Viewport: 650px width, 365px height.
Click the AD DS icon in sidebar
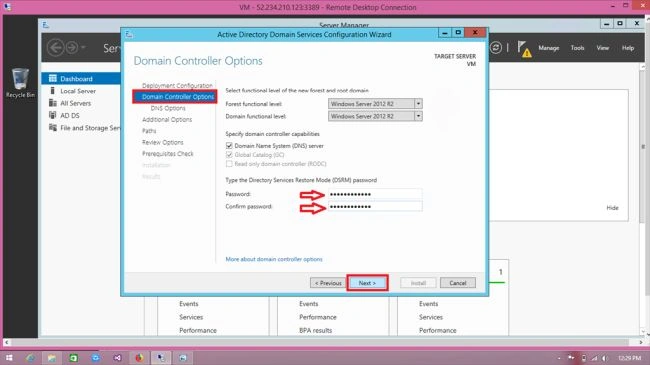coord(53,115)
